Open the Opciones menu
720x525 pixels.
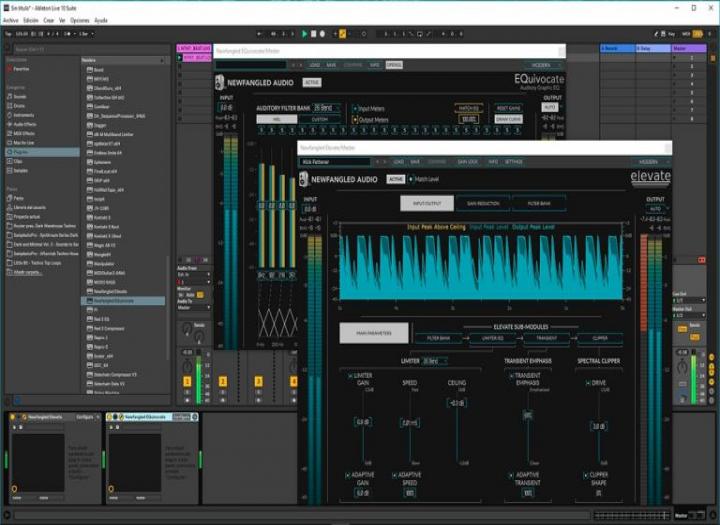point(80,21)
